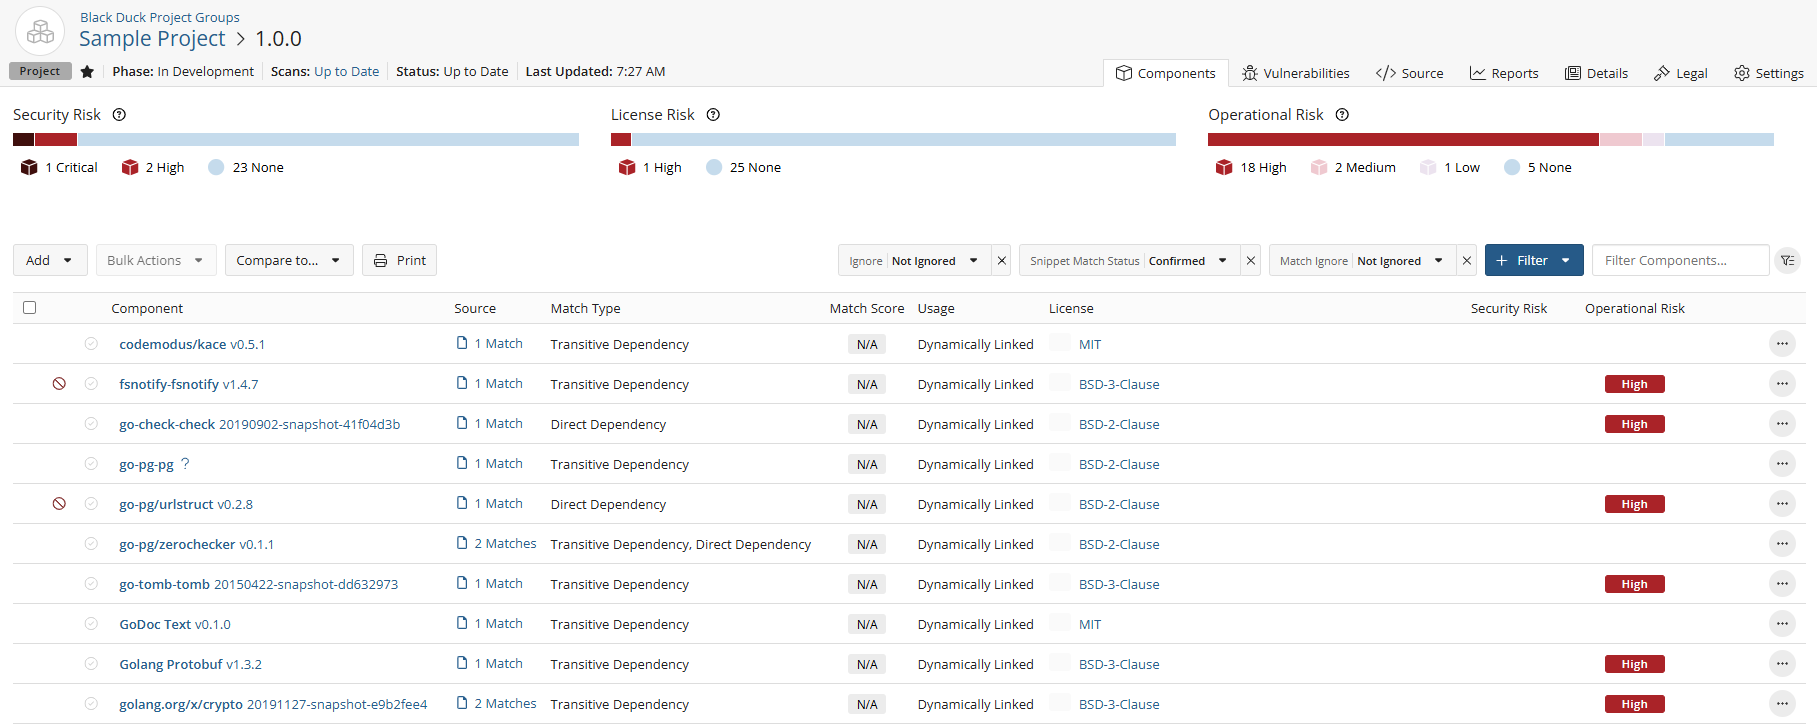
Task: Click policy violation icon on go-pg/urlstruct row
Action: [59, 504]
